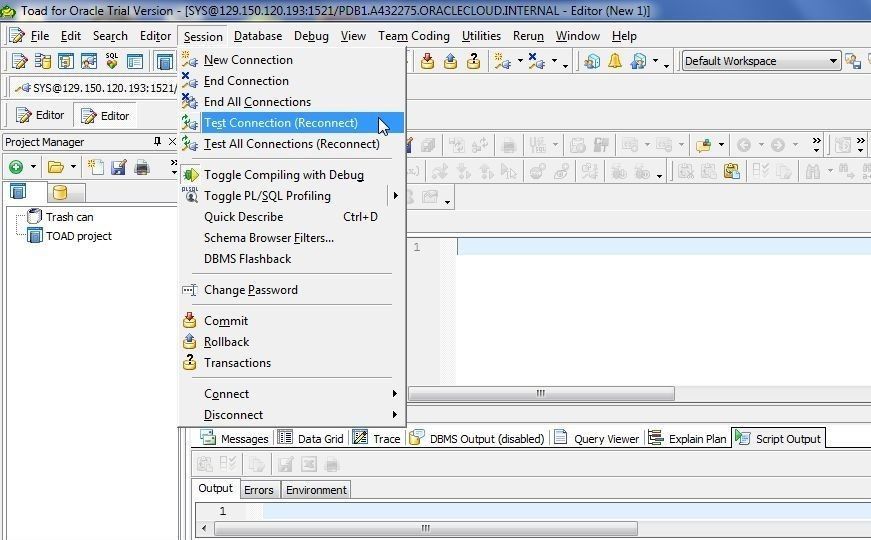Open the Schema Browser toolbar icon
Screen dimensions: 871x540
tap(43, 61)
